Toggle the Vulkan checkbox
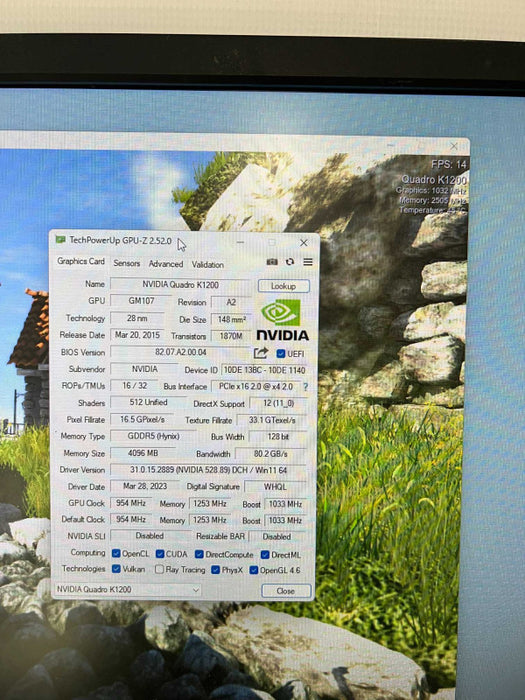This screenshot has width=525, height=700. coord(116,569)
